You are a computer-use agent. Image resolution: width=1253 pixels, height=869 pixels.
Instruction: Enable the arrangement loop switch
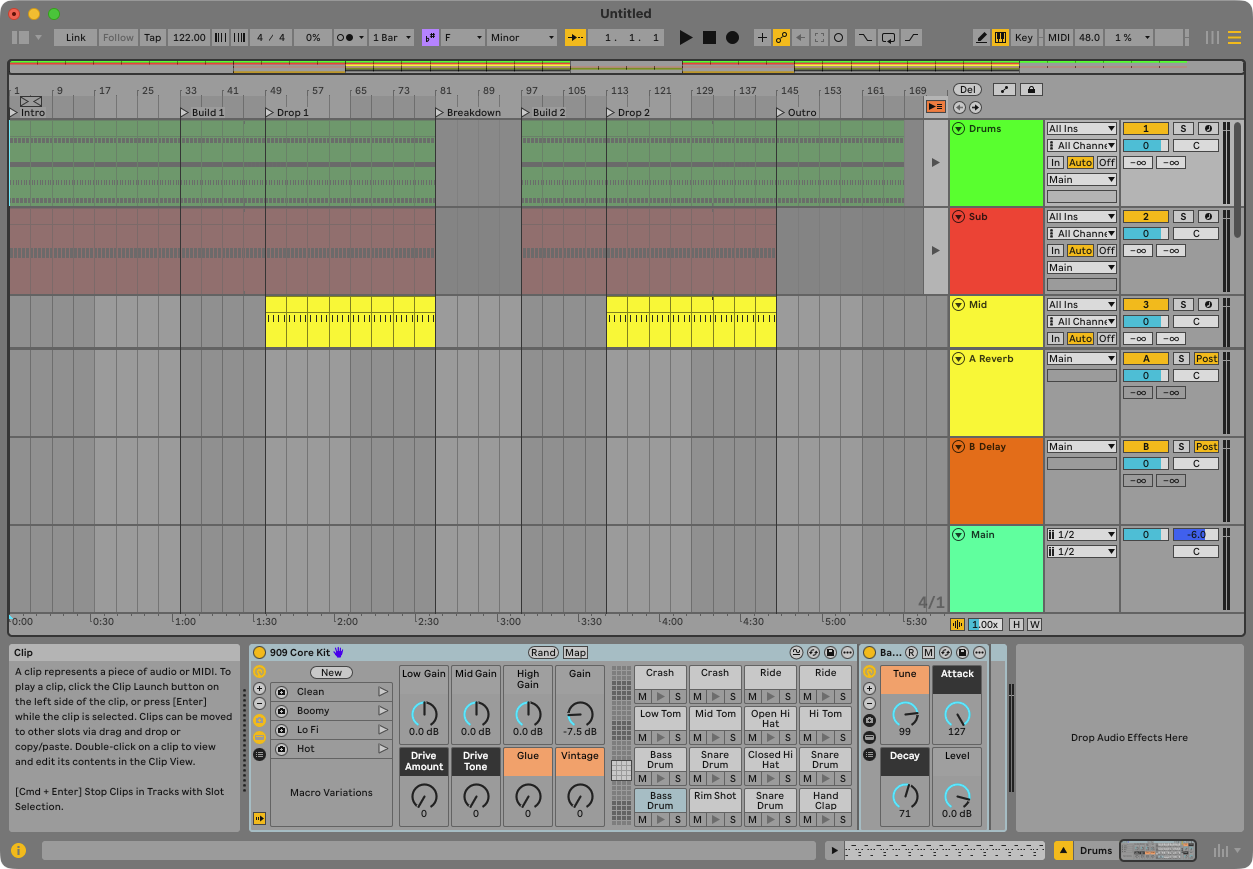pos(888,37)
